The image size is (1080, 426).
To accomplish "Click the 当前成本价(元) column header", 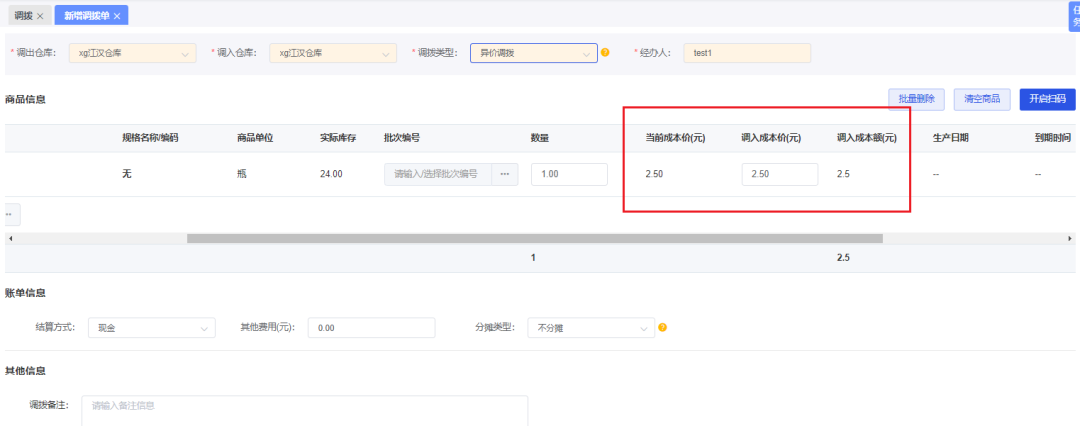I will 675,138.
